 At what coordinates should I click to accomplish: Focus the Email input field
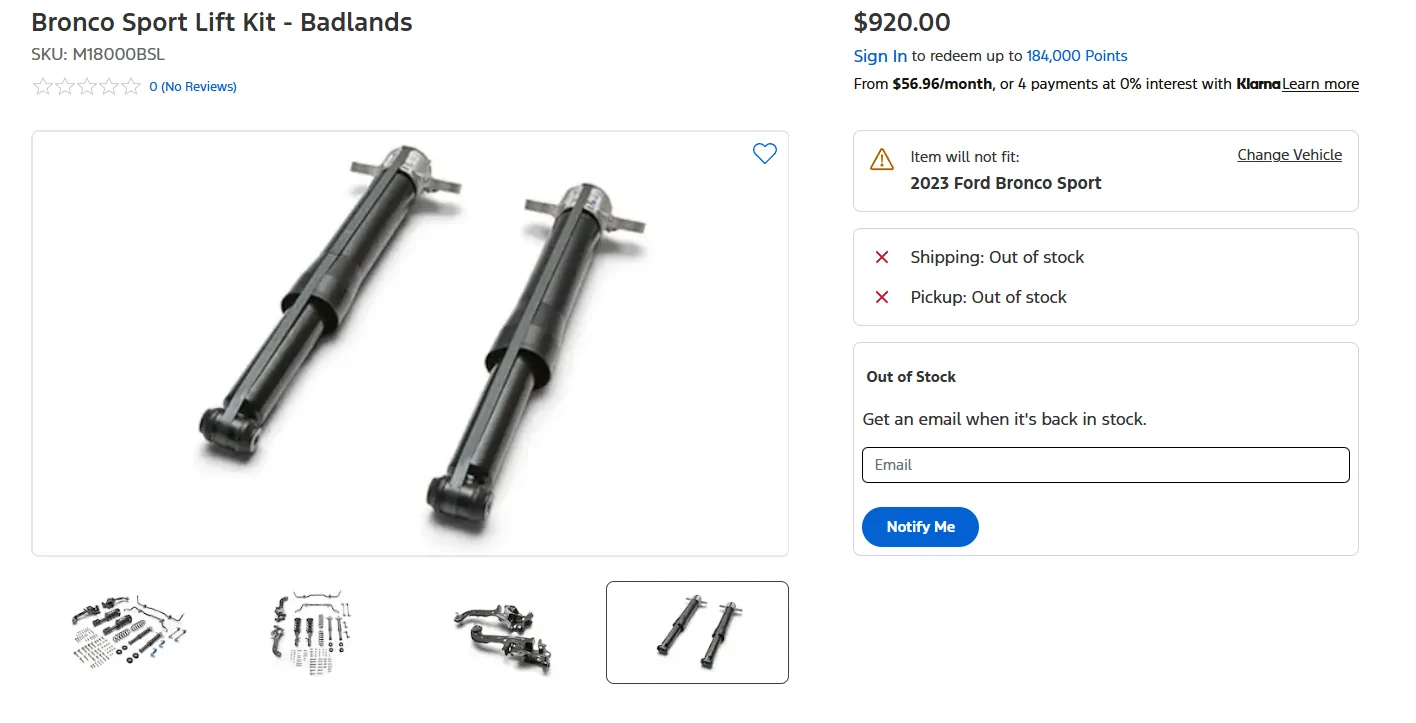coord(1105,465)
